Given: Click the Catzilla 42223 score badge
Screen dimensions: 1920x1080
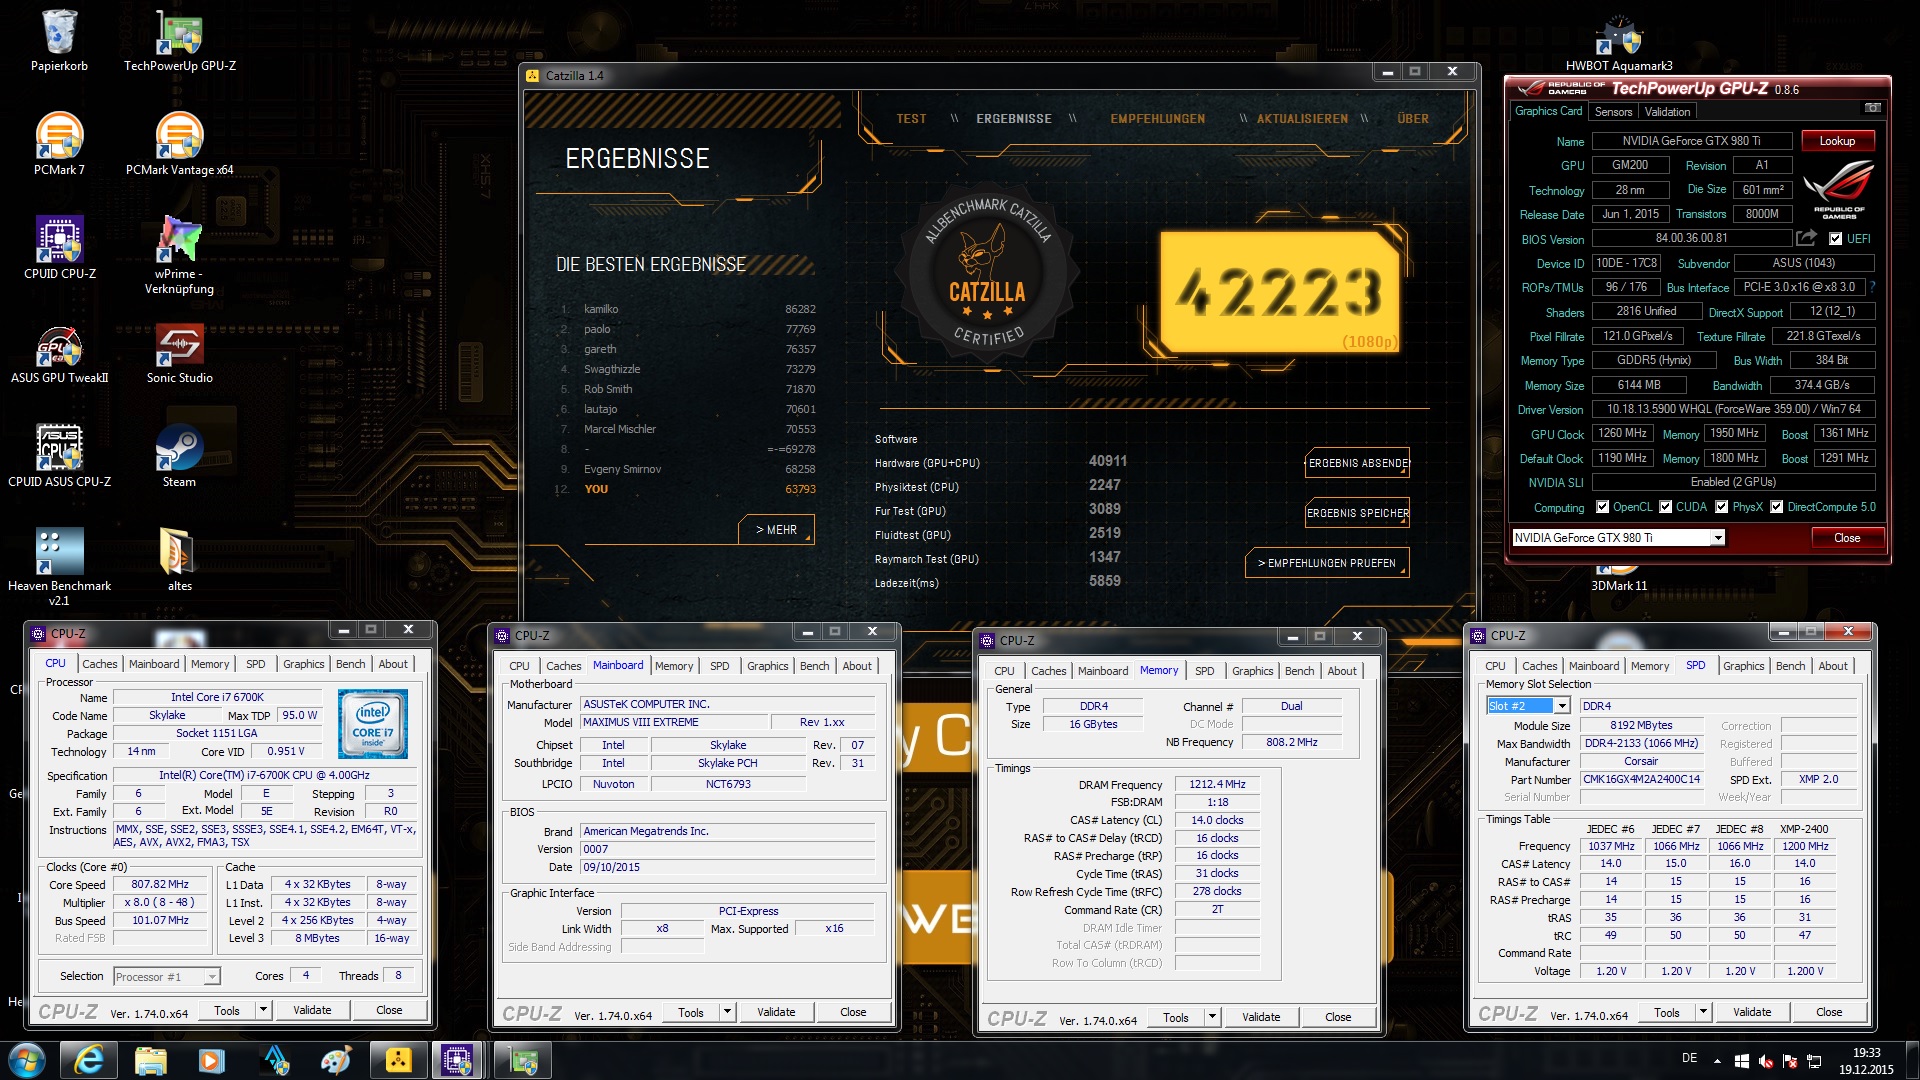Looking at the screenshot, I should point(1281,292).
